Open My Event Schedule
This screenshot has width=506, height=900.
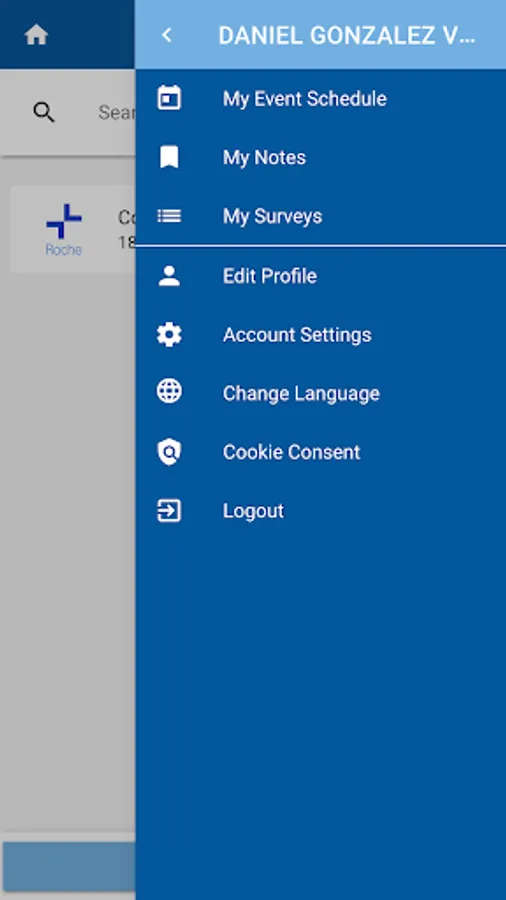pyautogui.click(x=321, y=99)
